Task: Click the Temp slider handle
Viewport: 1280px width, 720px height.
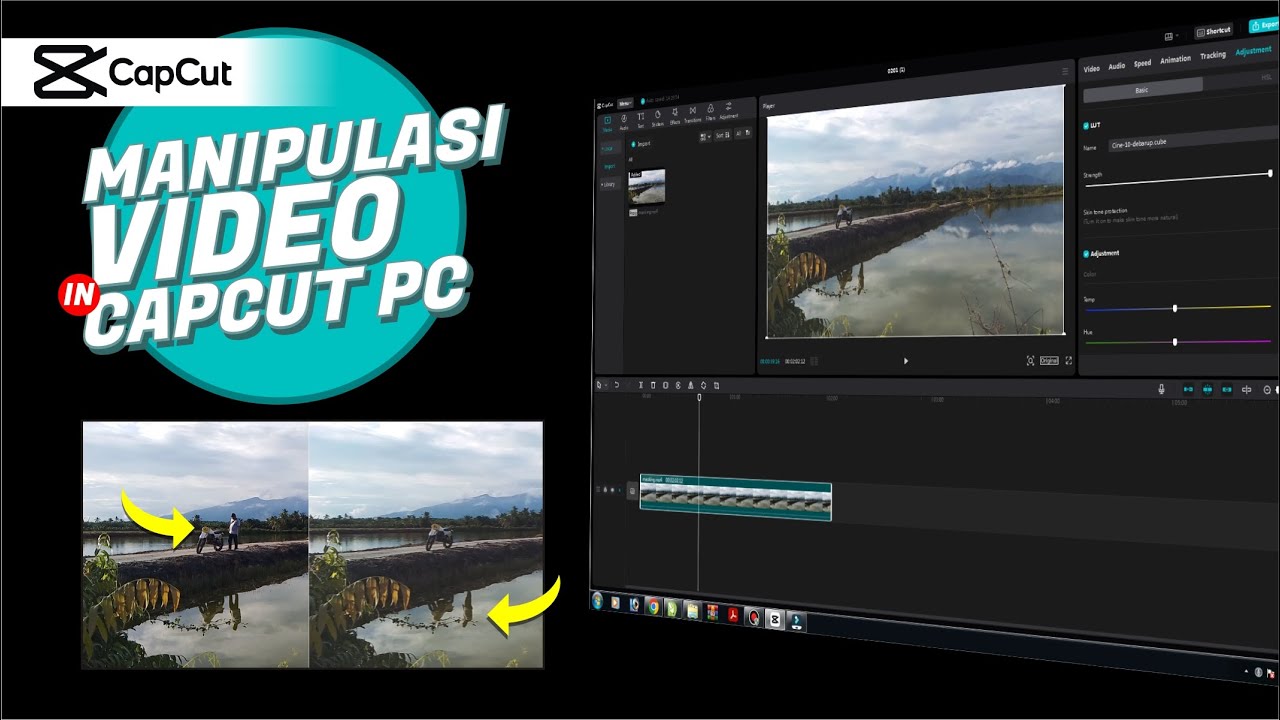Action: [x=1175, y=308]
